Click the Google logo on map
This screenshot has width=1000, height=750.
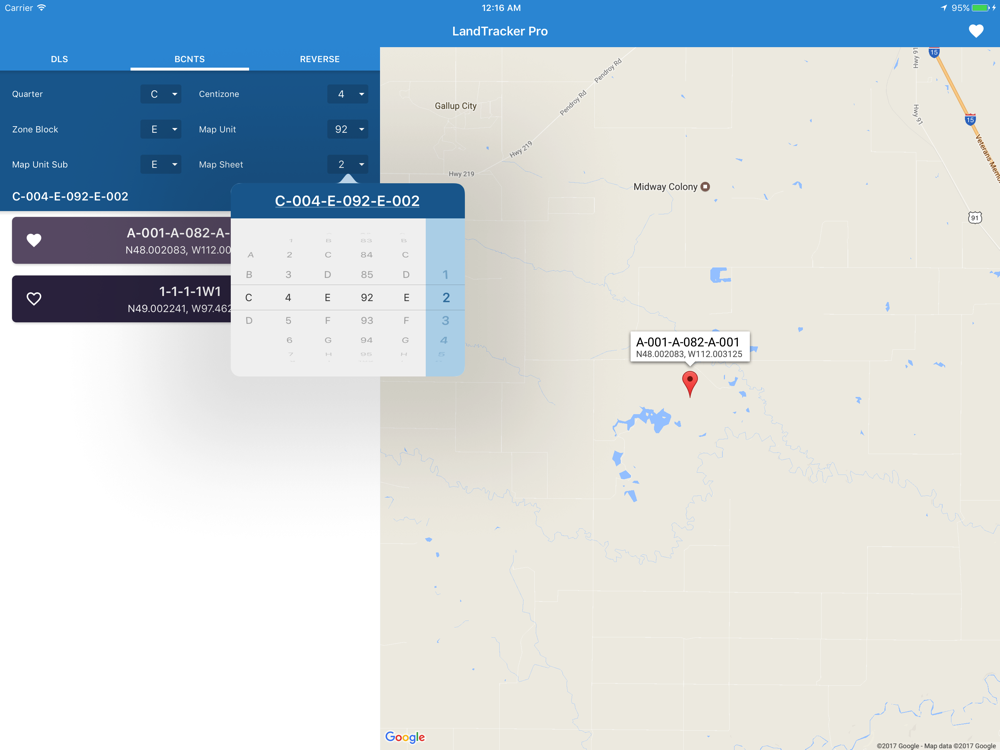click(x=405, y=737)
